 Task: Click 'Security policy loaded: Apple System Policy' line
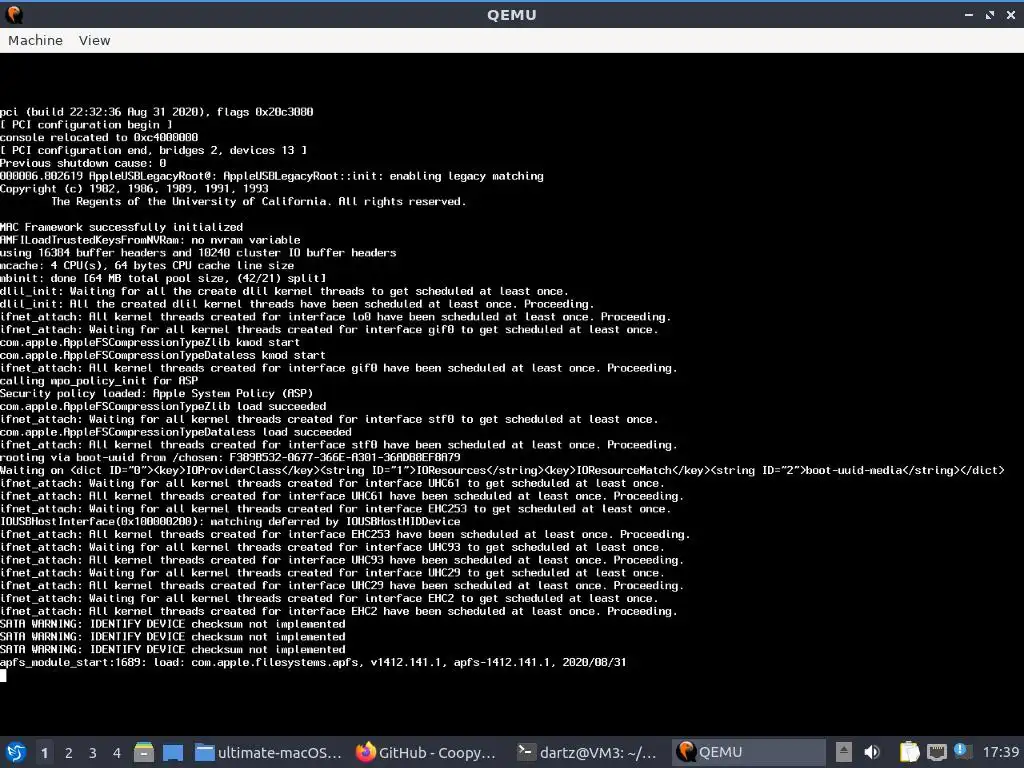(157, 394)
